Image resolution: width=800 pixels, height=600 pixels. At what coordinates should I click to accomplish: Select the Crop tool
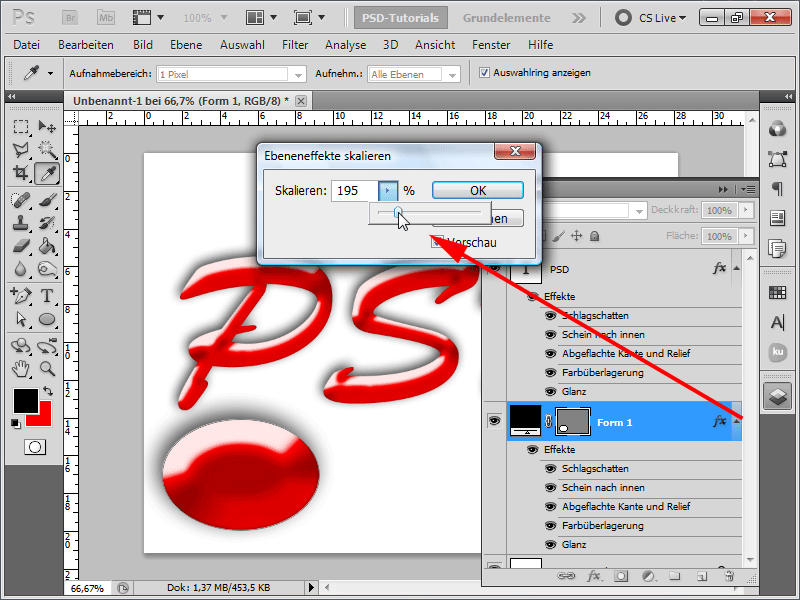point(20,173)
